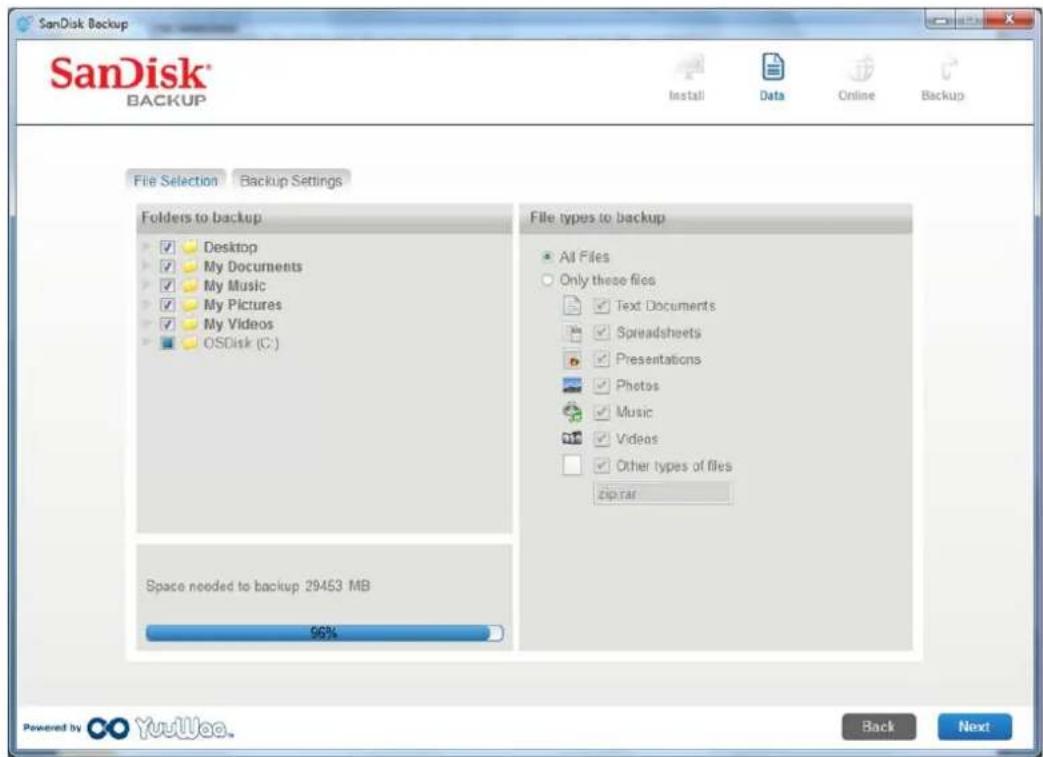Screen dimensions: 1043x757
Task: Click the SanDisk Backup title bar app icon
Action: [25, 24]
